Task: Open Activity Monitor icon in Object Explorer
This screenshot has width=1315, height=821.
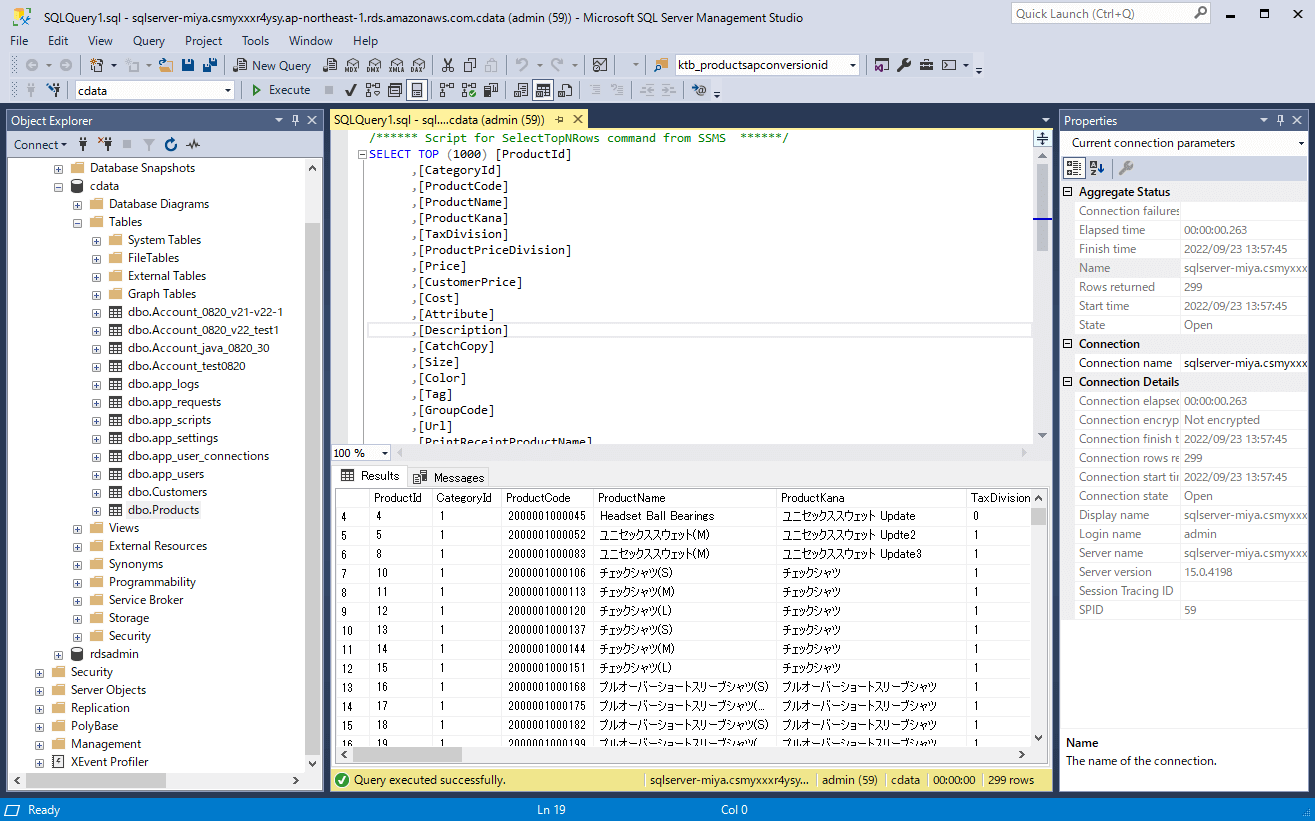Action: (x=193, y=144)
